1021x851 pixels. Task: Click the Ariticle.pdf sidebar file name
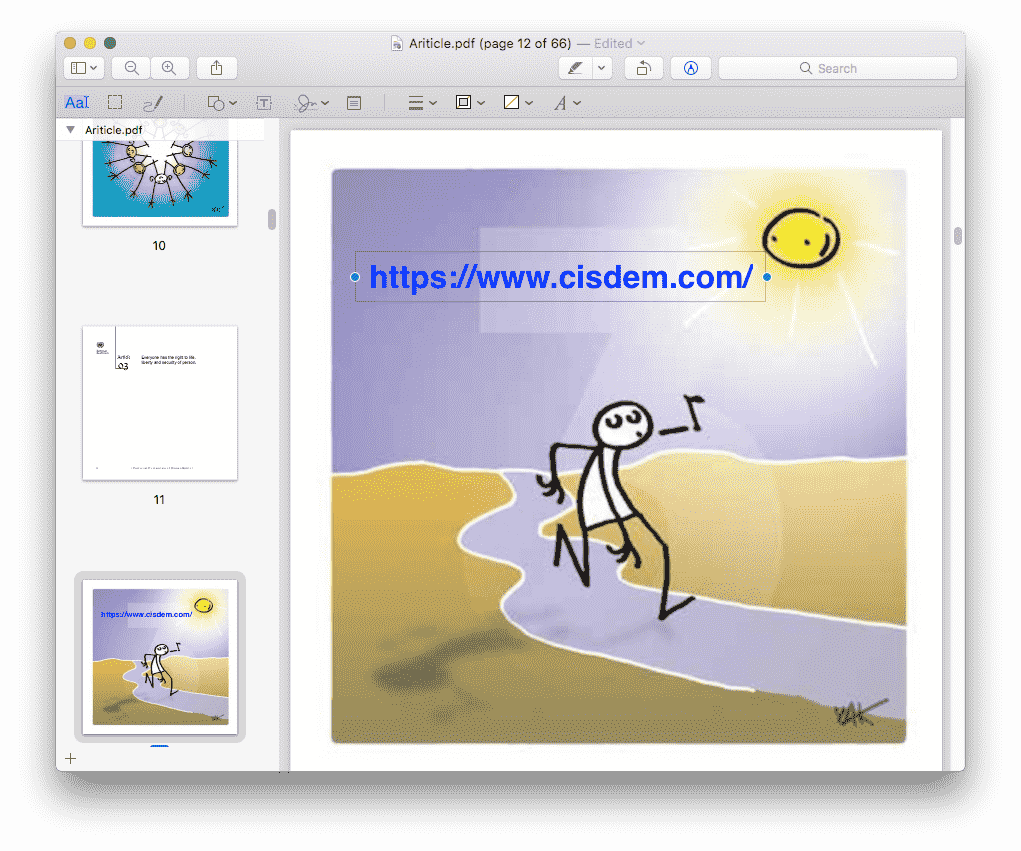coord(113,130)
